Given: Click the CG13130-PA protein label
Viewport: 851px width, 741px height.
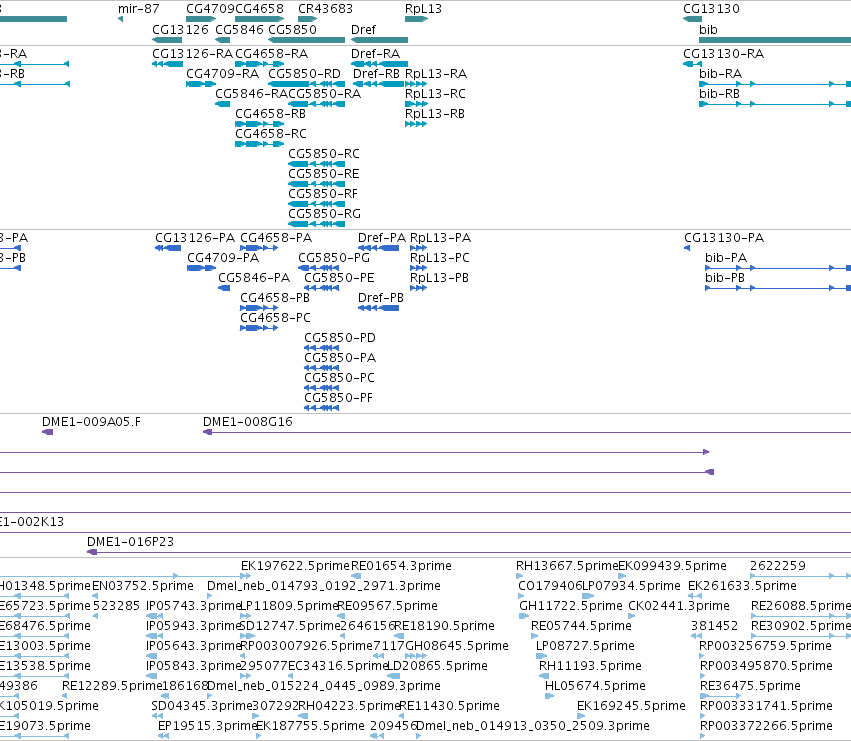Looking at the screenshot, I should [x=724, y=238].
